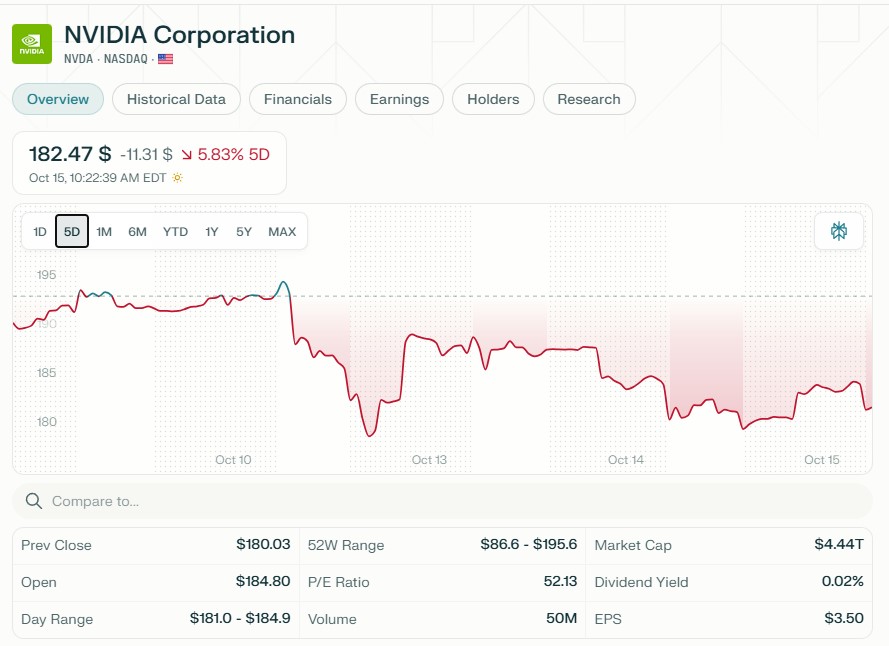This screenshot has width=889, height=646.
Task: Click the magnifier icon in the compare field
Action: pos(34,501)
